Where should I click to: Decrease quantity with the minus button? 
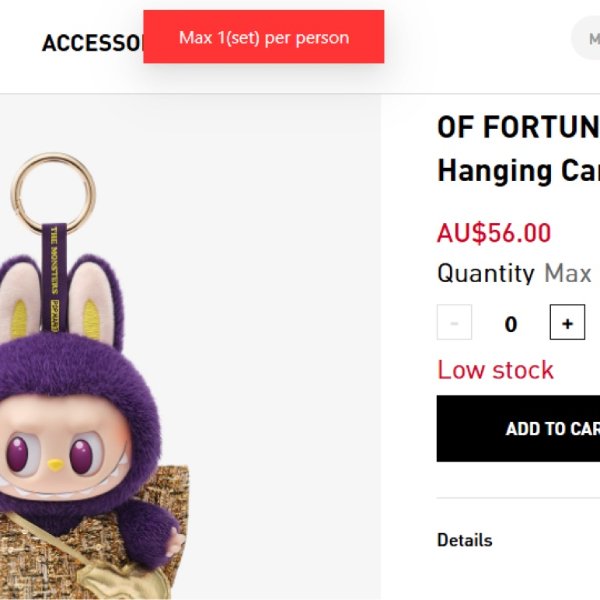(454, 323)
